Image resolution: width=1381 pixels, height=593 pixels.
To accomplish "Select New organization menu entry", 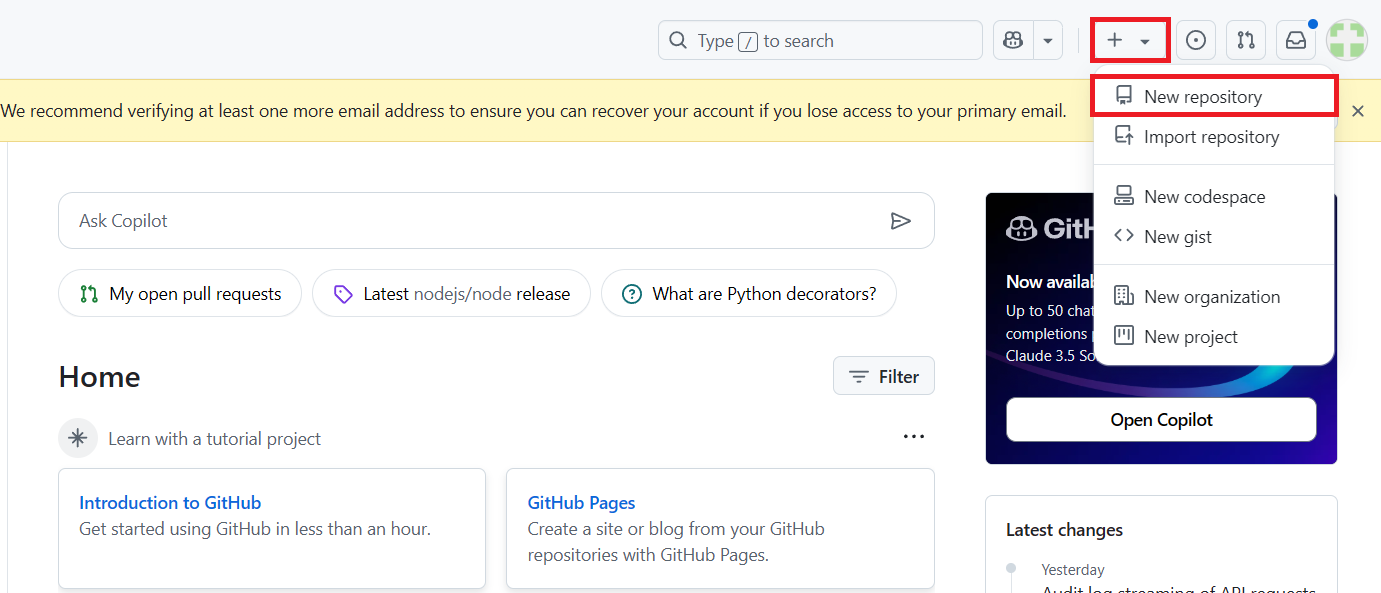I will (1212, 297).
